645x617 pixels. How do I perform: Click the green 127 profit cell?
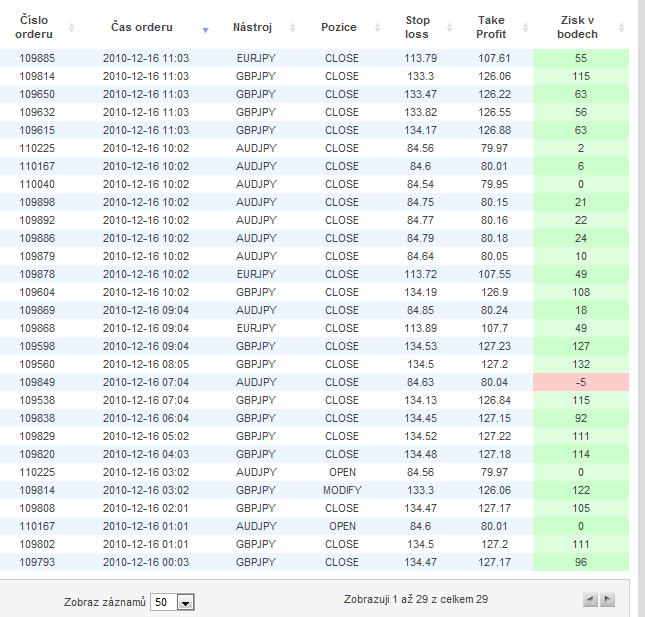tap(581, 346)
